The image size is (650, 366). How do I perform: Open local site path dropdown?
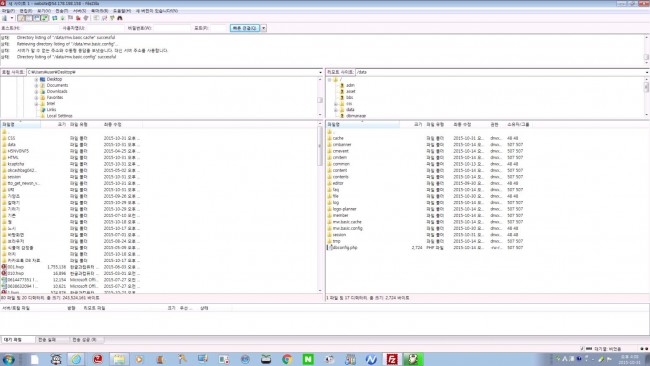[x=320, y=72]
